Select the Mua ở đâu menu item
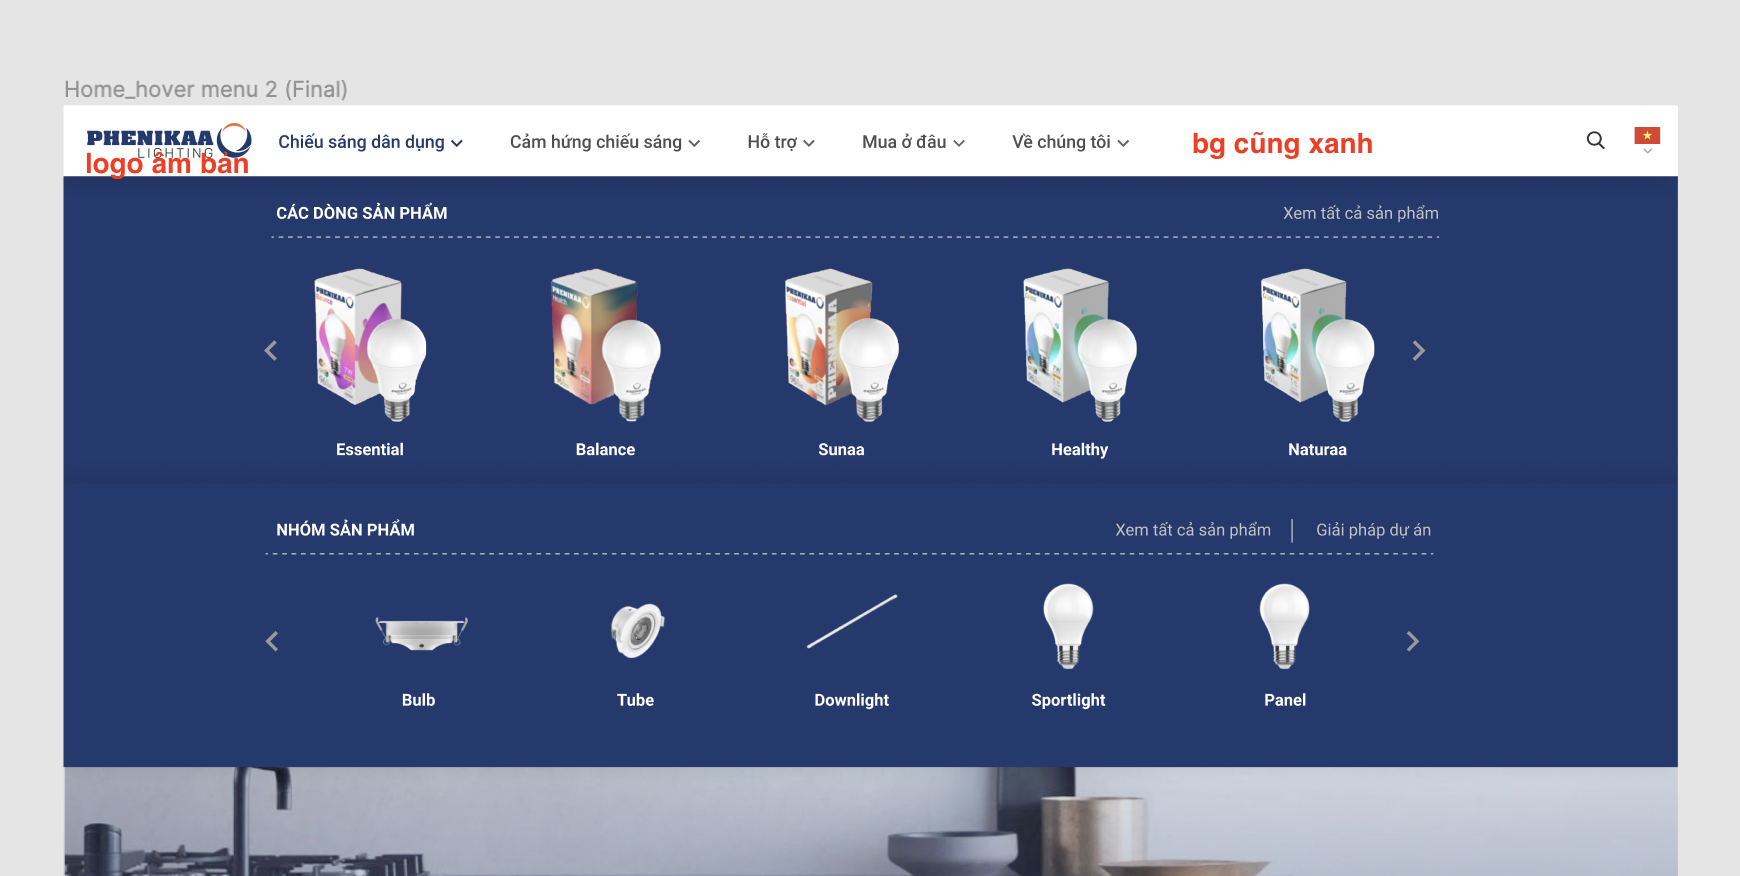Screen dimensions: 1740x876 pyautogui.click(x=912, y=142)
